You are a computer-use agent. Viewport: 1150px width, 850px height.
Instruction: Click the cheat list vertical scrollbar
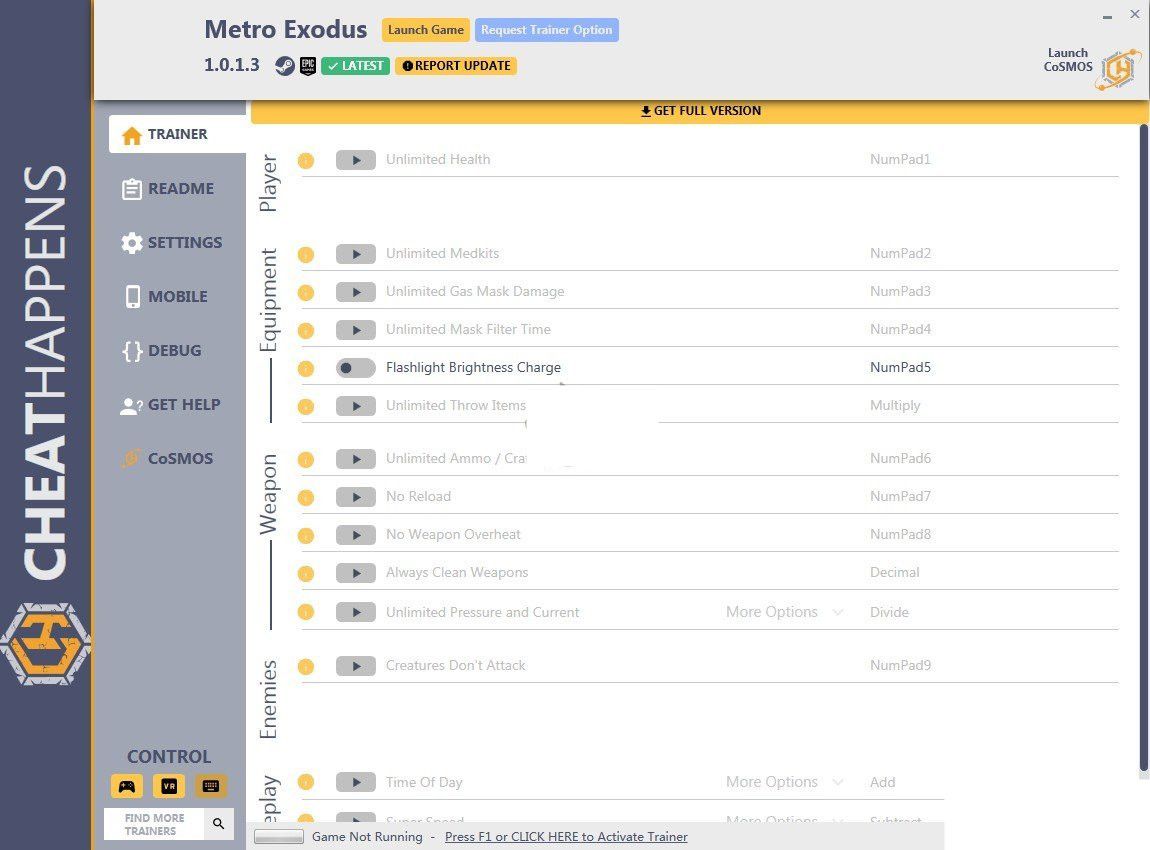(1143, 447)
